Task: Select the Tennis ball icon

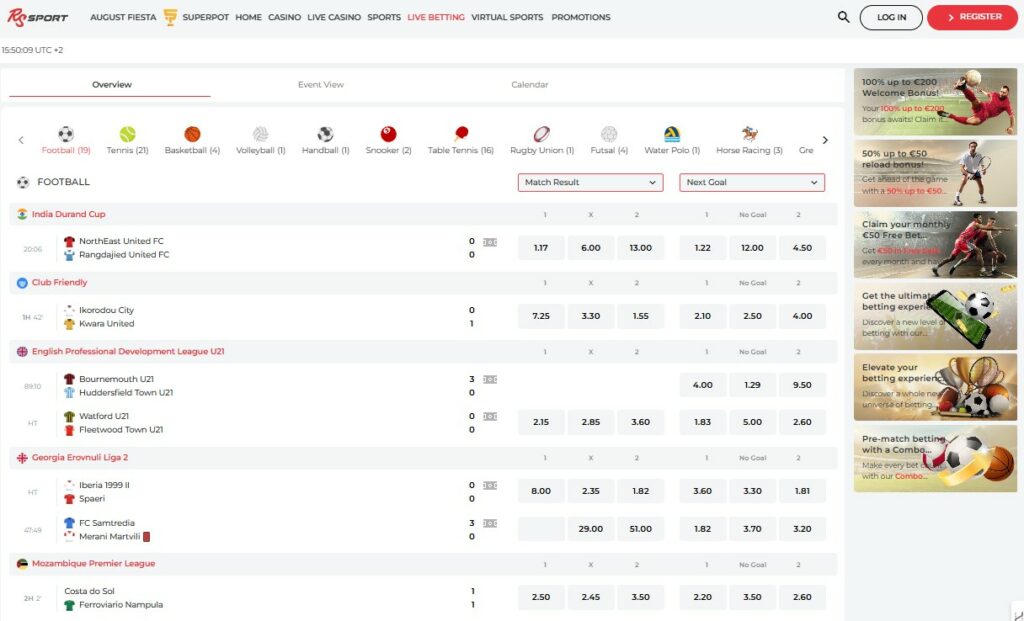Action: tap(127, 134)
